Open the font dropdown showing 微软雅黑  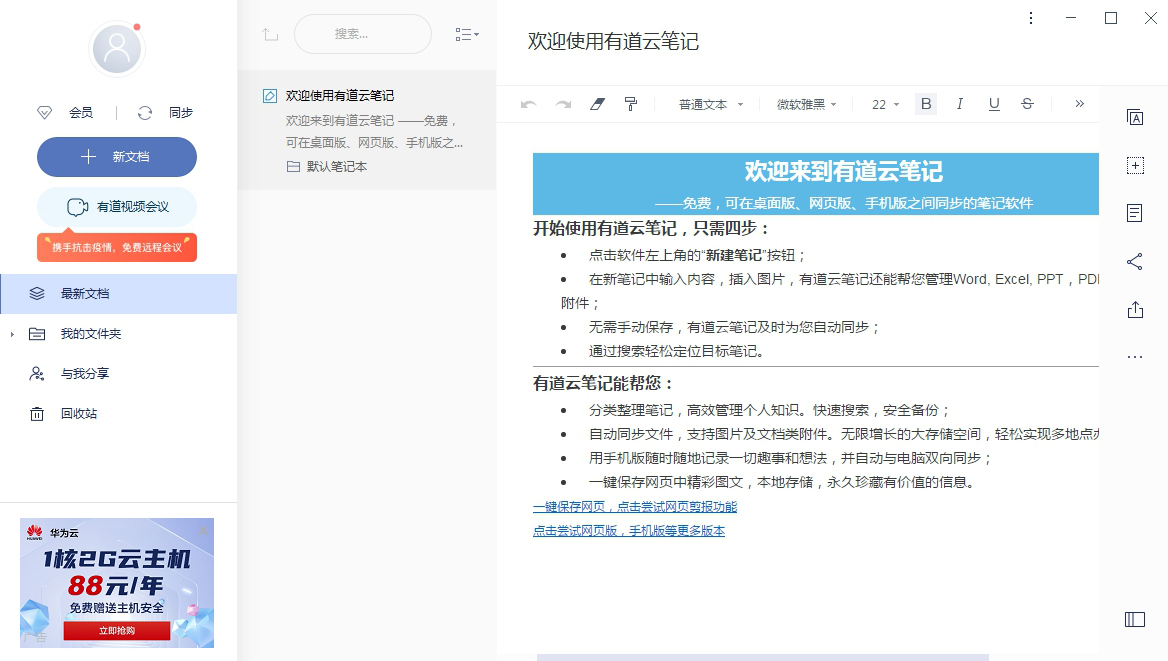pyautogui.click(x=805, y=103)
